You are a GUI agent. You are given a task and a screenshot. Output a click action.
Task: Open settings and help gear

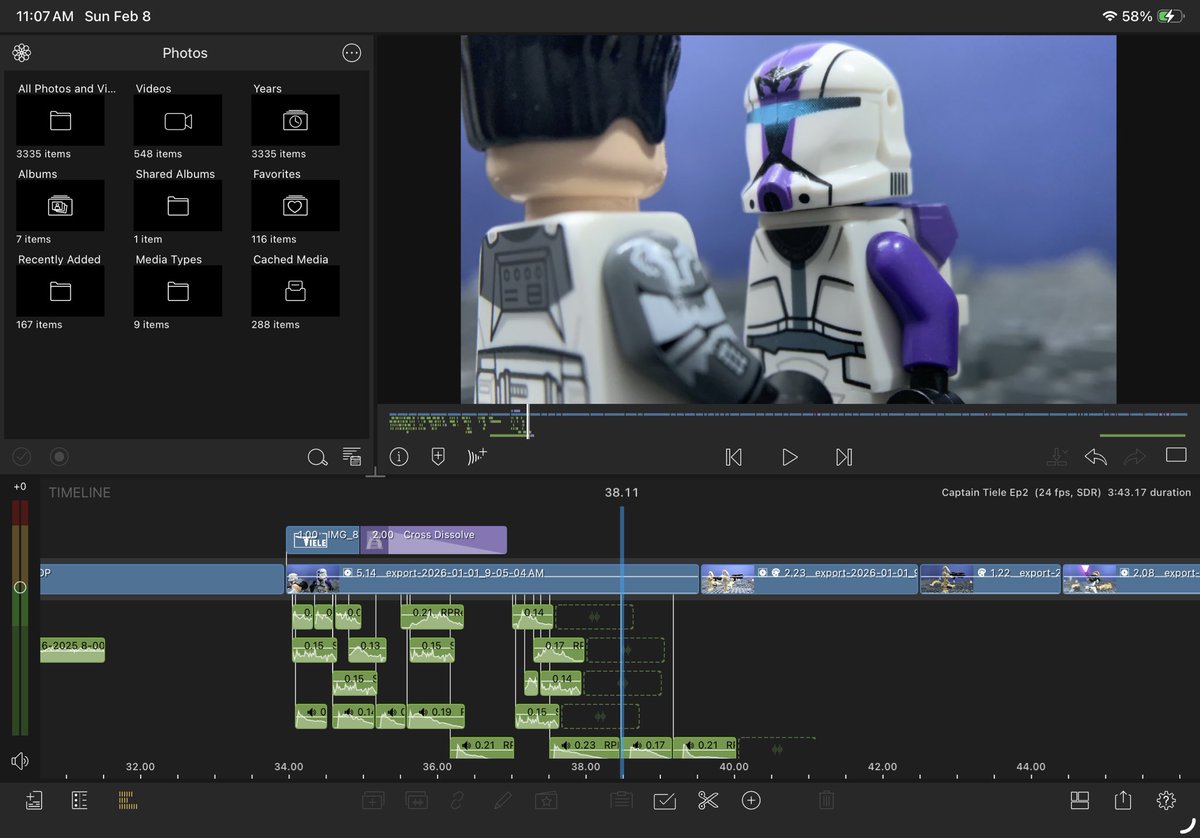1165,800
